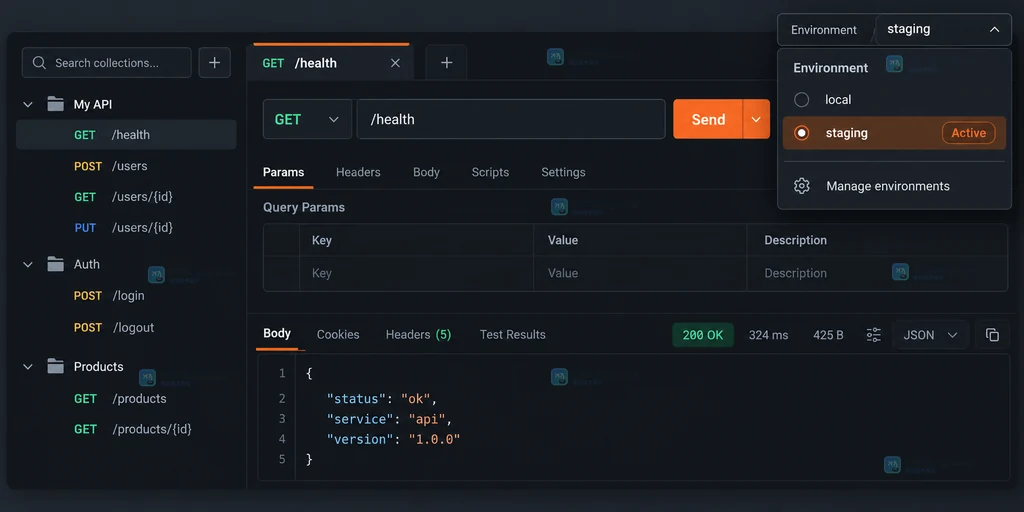Open POST /users request
Viewport: 1024px width, 512px height.
(126, 166)
